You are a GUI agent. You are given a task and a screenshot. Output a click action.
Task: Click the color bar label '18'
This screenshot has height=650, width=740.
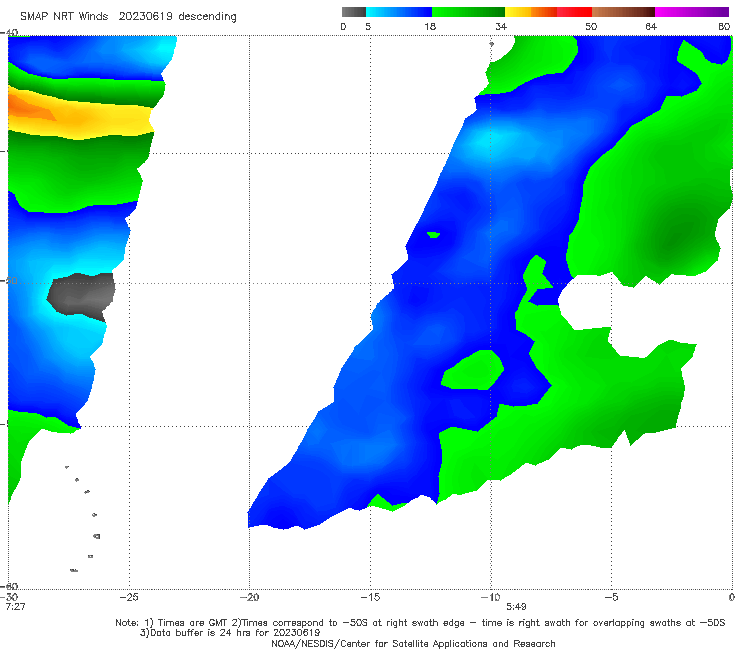[x=430, y=26]
